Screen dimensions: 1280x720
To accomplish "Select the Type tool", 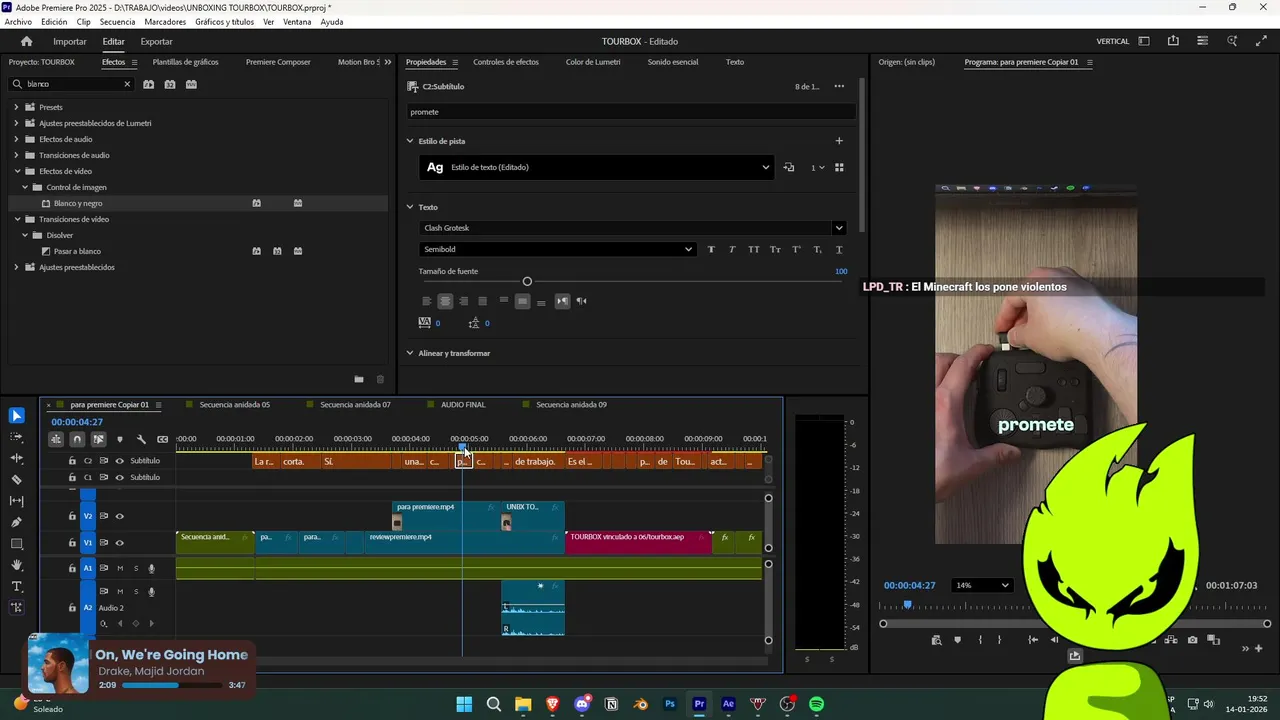I will (x=17, y=586).
